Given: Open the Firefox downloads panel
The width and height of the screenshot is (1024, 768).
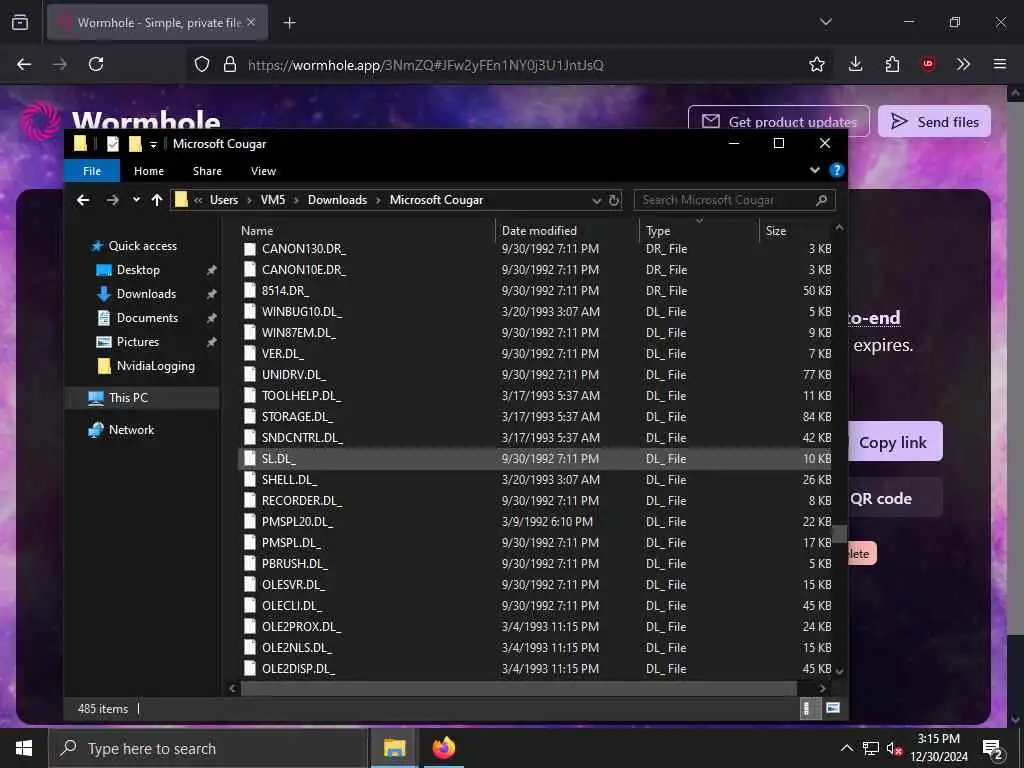Looking at the screenshot, I should [856, 64].
